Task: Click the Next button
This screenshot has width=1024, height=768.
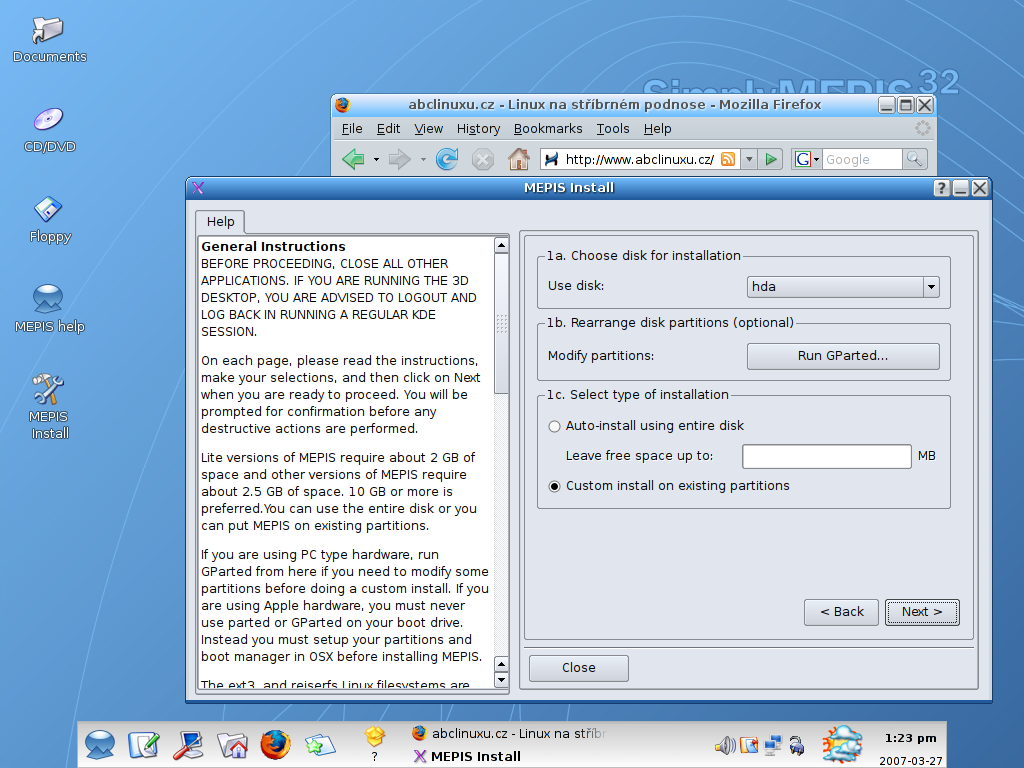Action: 922,612
